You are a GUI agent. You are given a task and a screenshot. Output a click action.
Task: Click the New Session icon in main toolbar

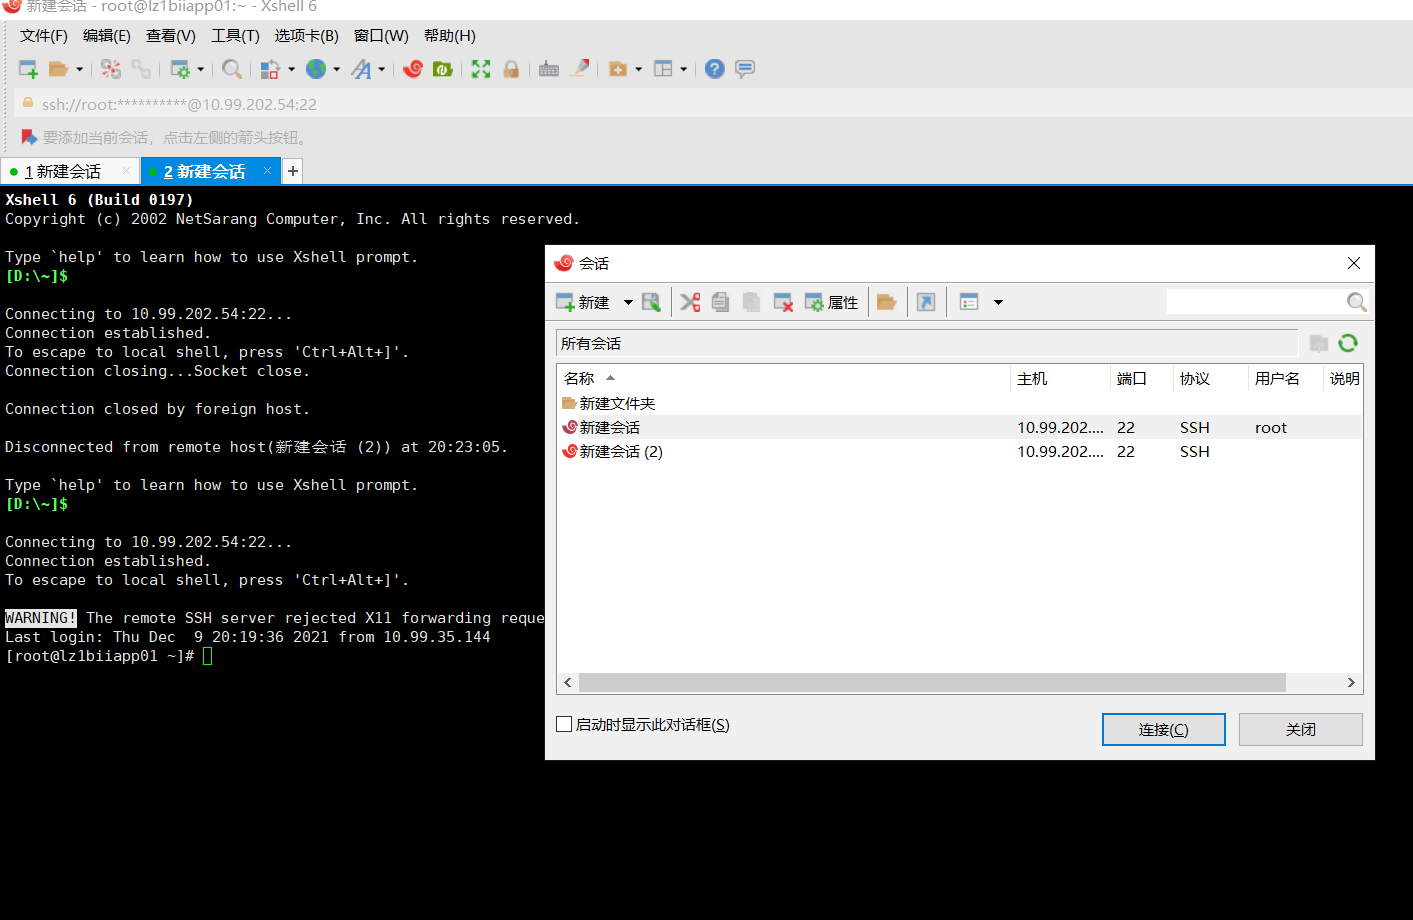coord(28,69)
